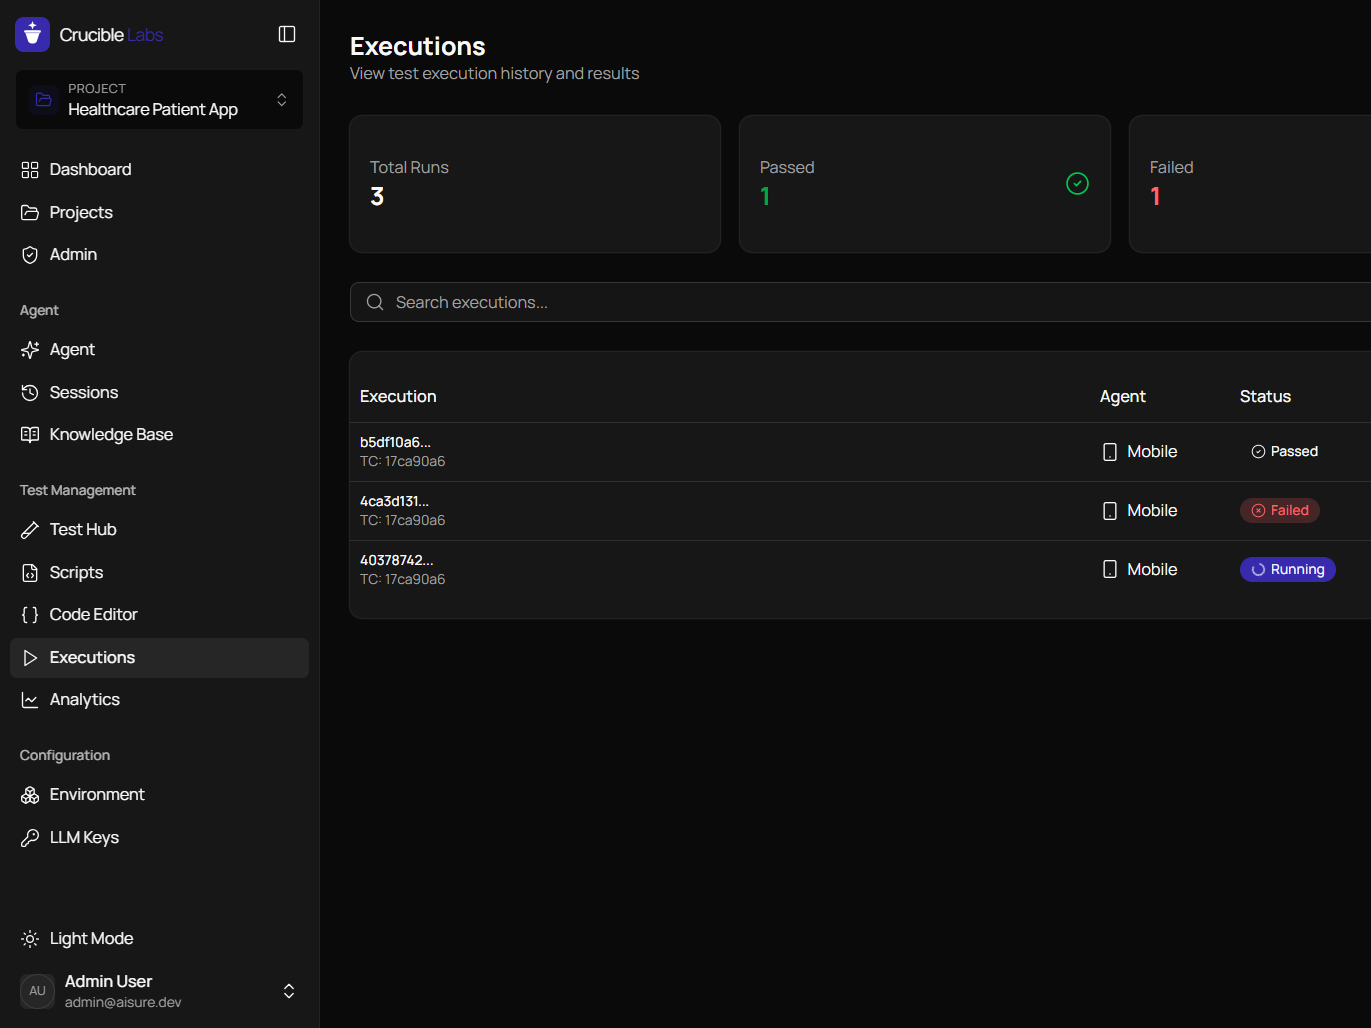Viewport: 1371px width, 1028px height.
Task: Click the Analytics chart icon
Action: click(30, 700)
